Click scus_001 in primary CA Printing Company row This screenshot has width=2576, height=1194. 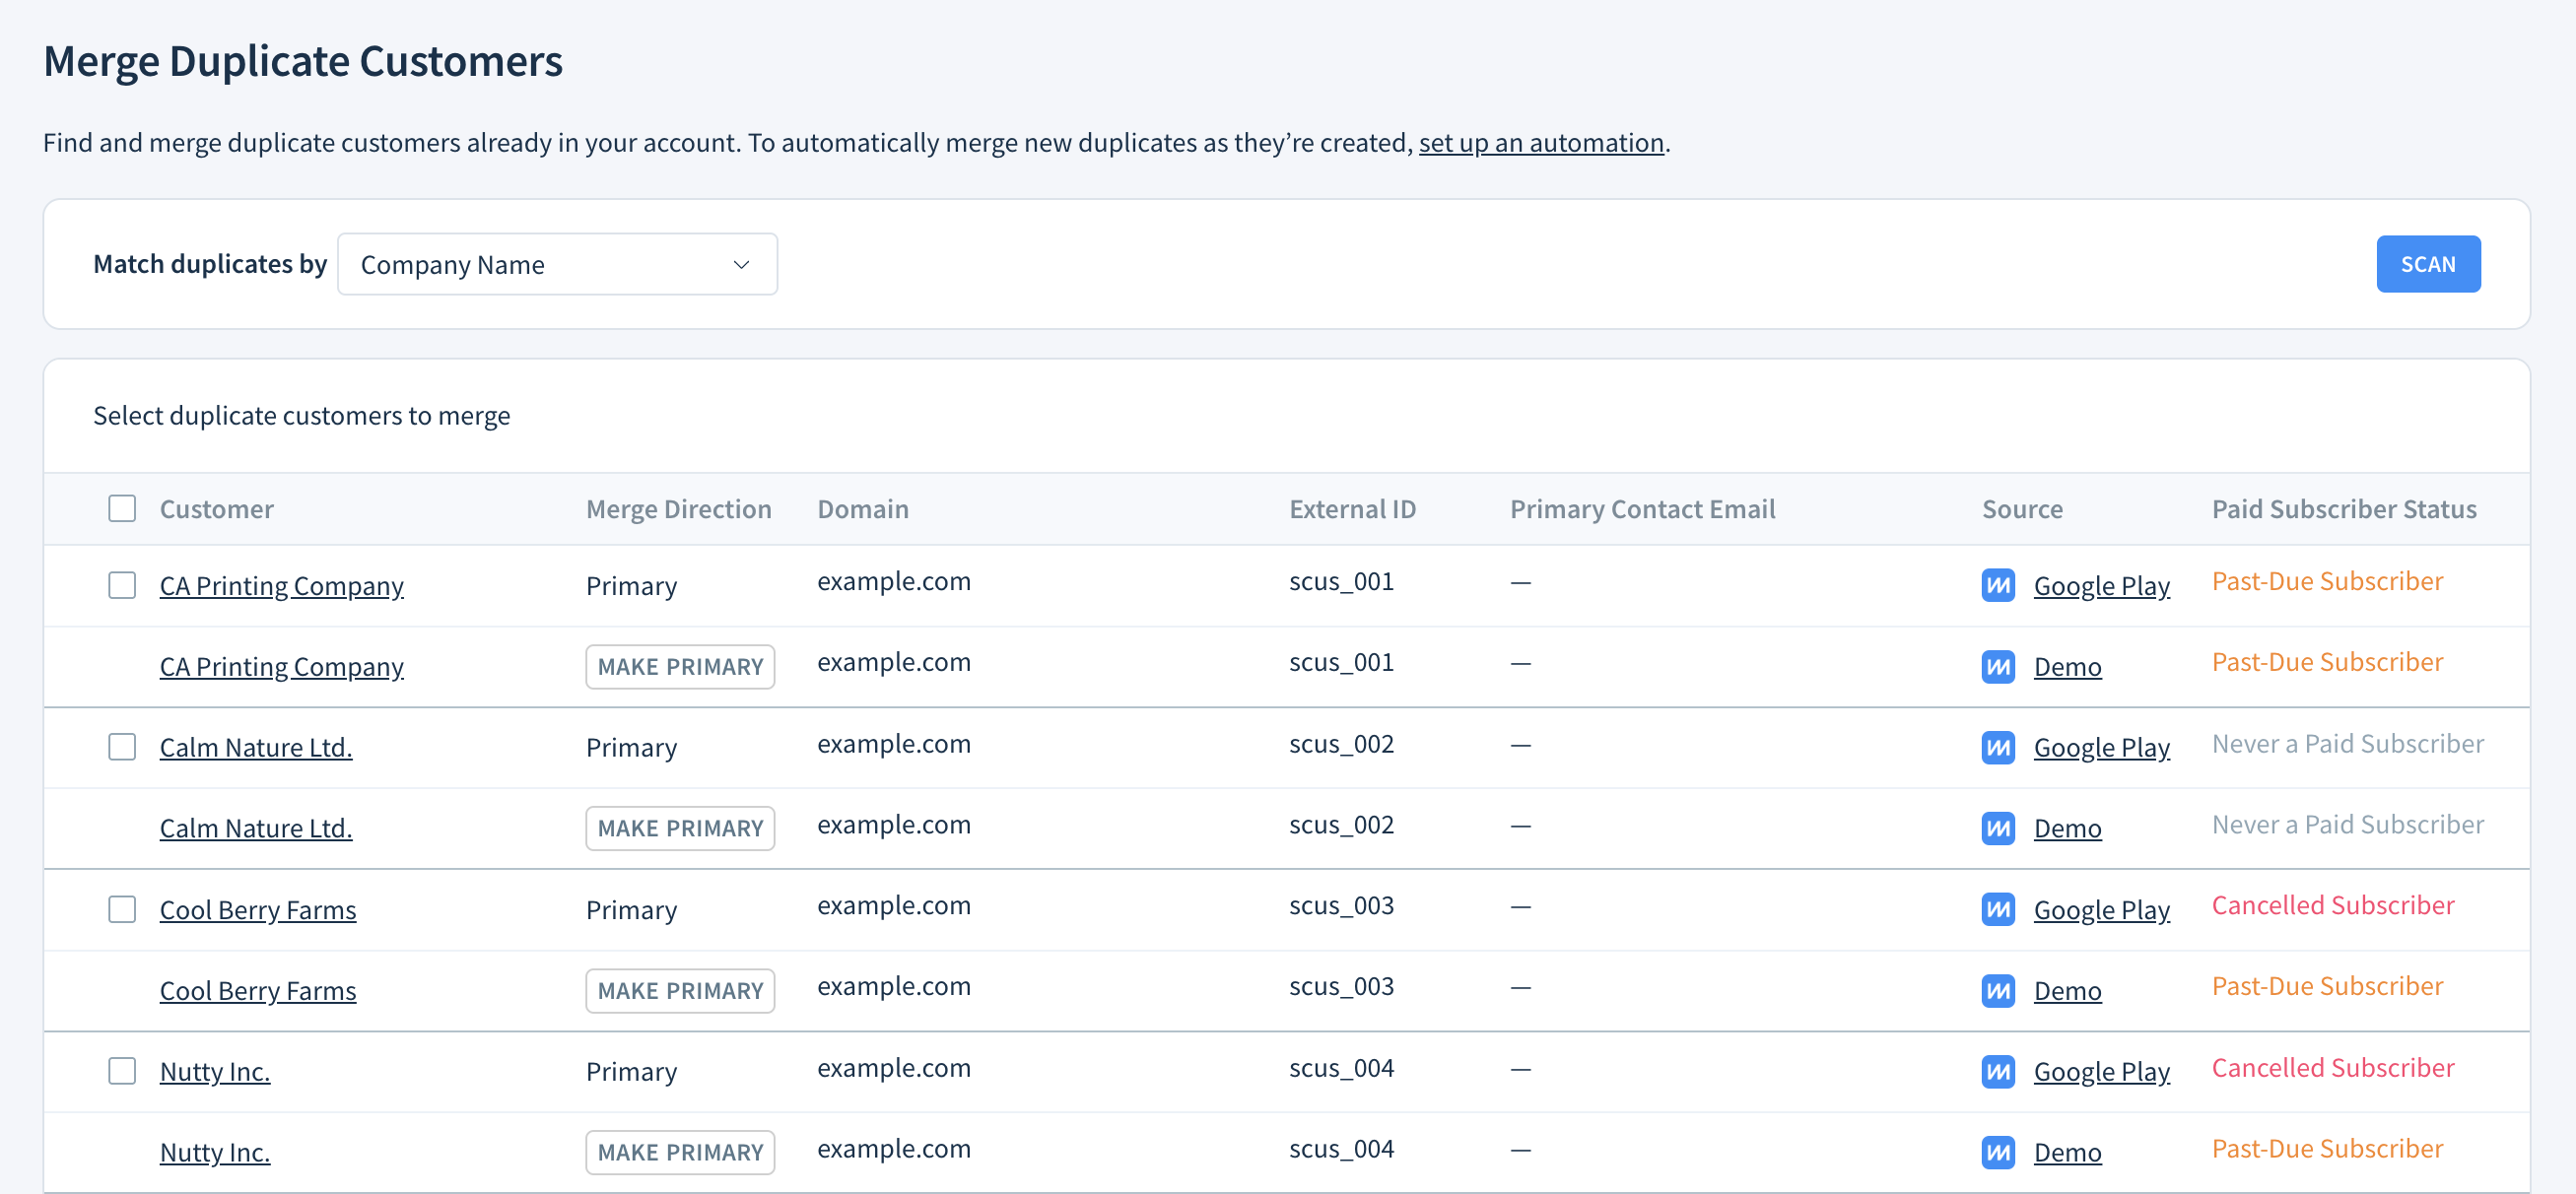point(1341,581)
